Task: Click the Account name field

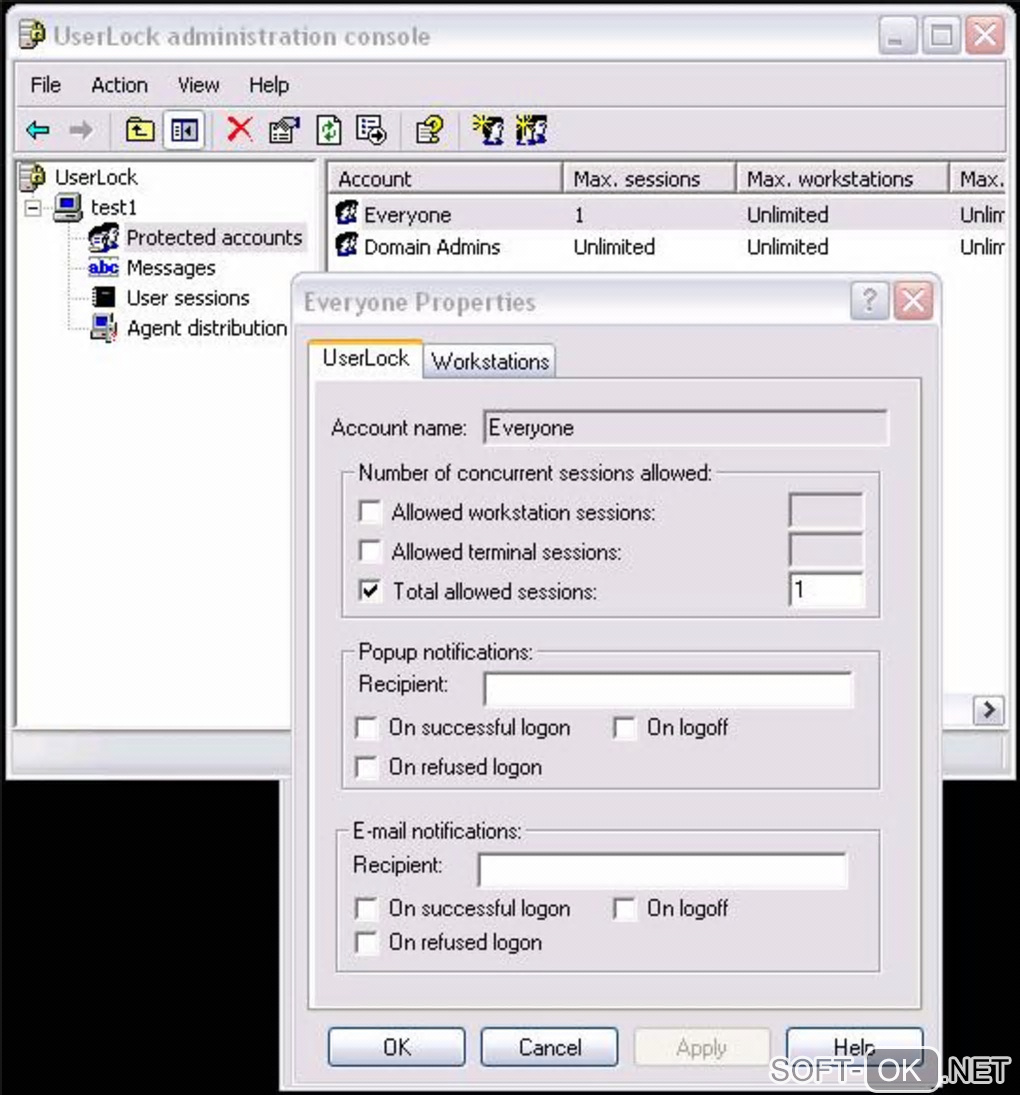Action: 686,427
